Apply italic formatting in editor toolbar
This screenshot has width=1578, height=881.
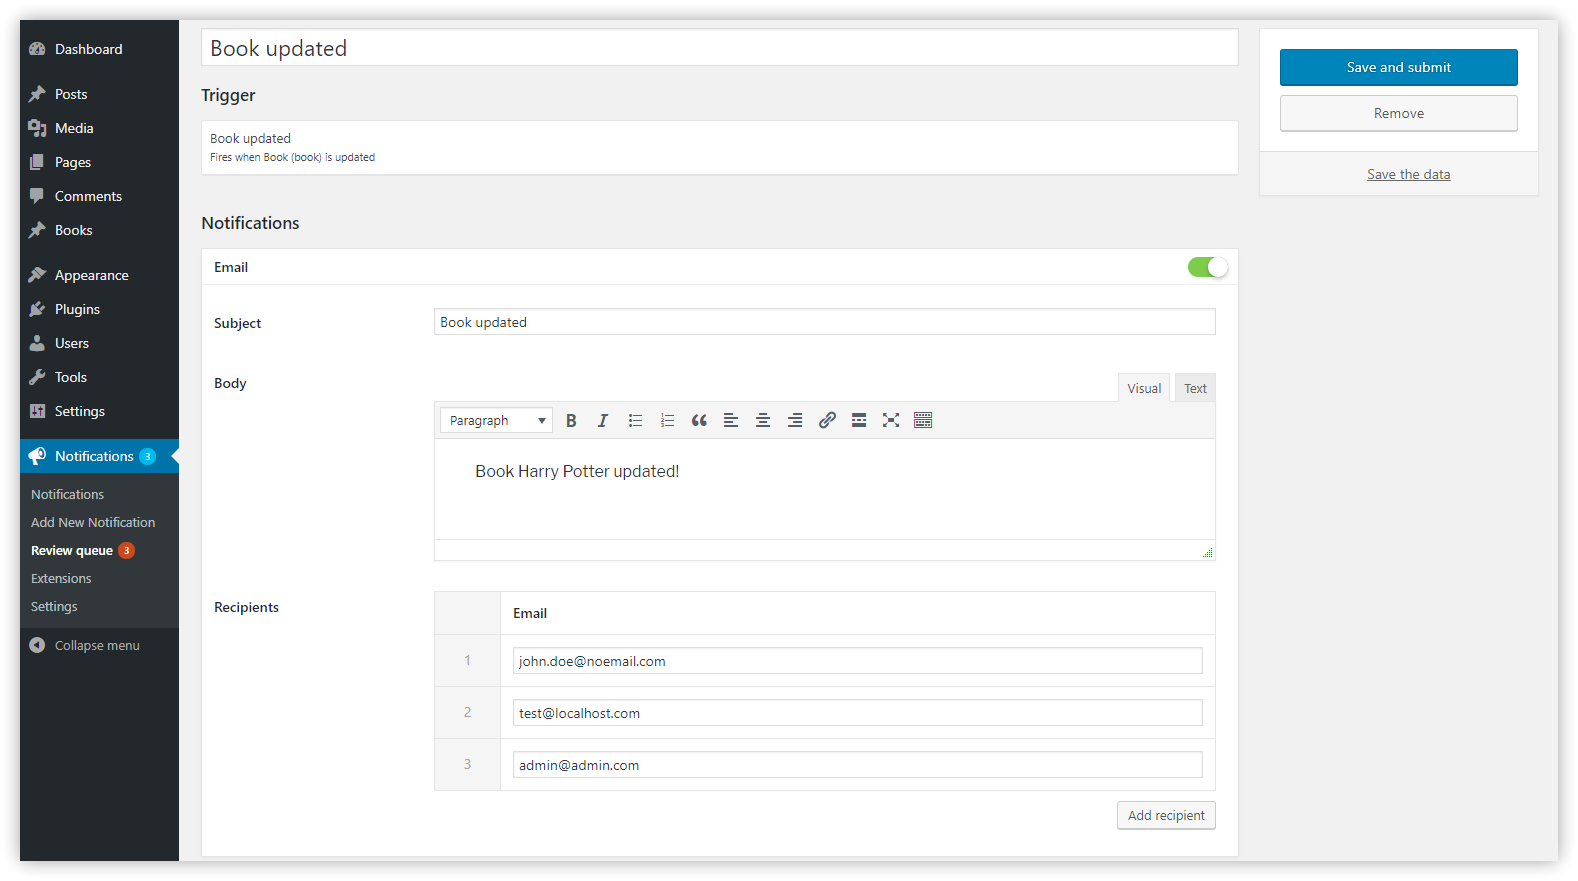[x=603, y=421]
